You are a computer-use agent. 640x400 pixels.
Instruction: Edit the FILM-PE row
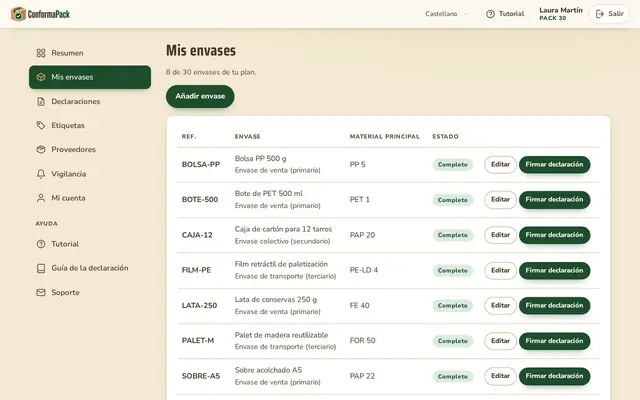500,270
